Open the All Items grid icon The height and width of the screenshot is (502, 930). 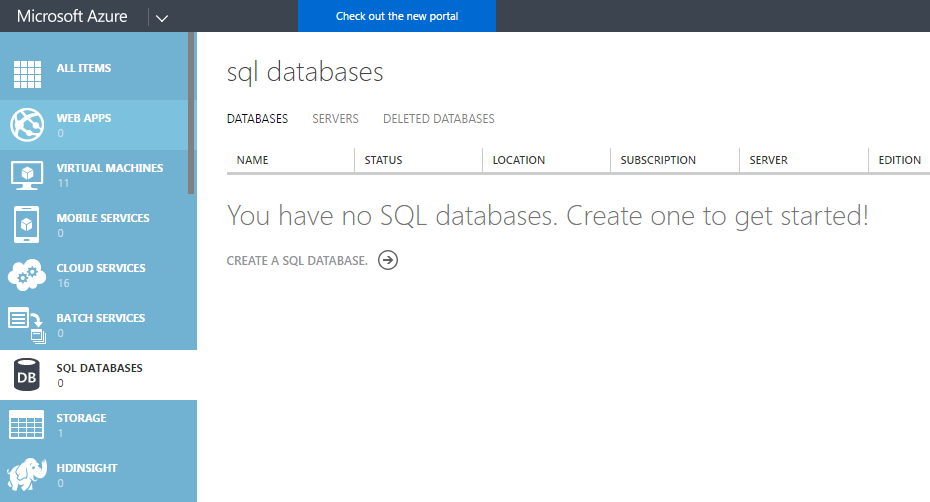[x=27, y=74]
